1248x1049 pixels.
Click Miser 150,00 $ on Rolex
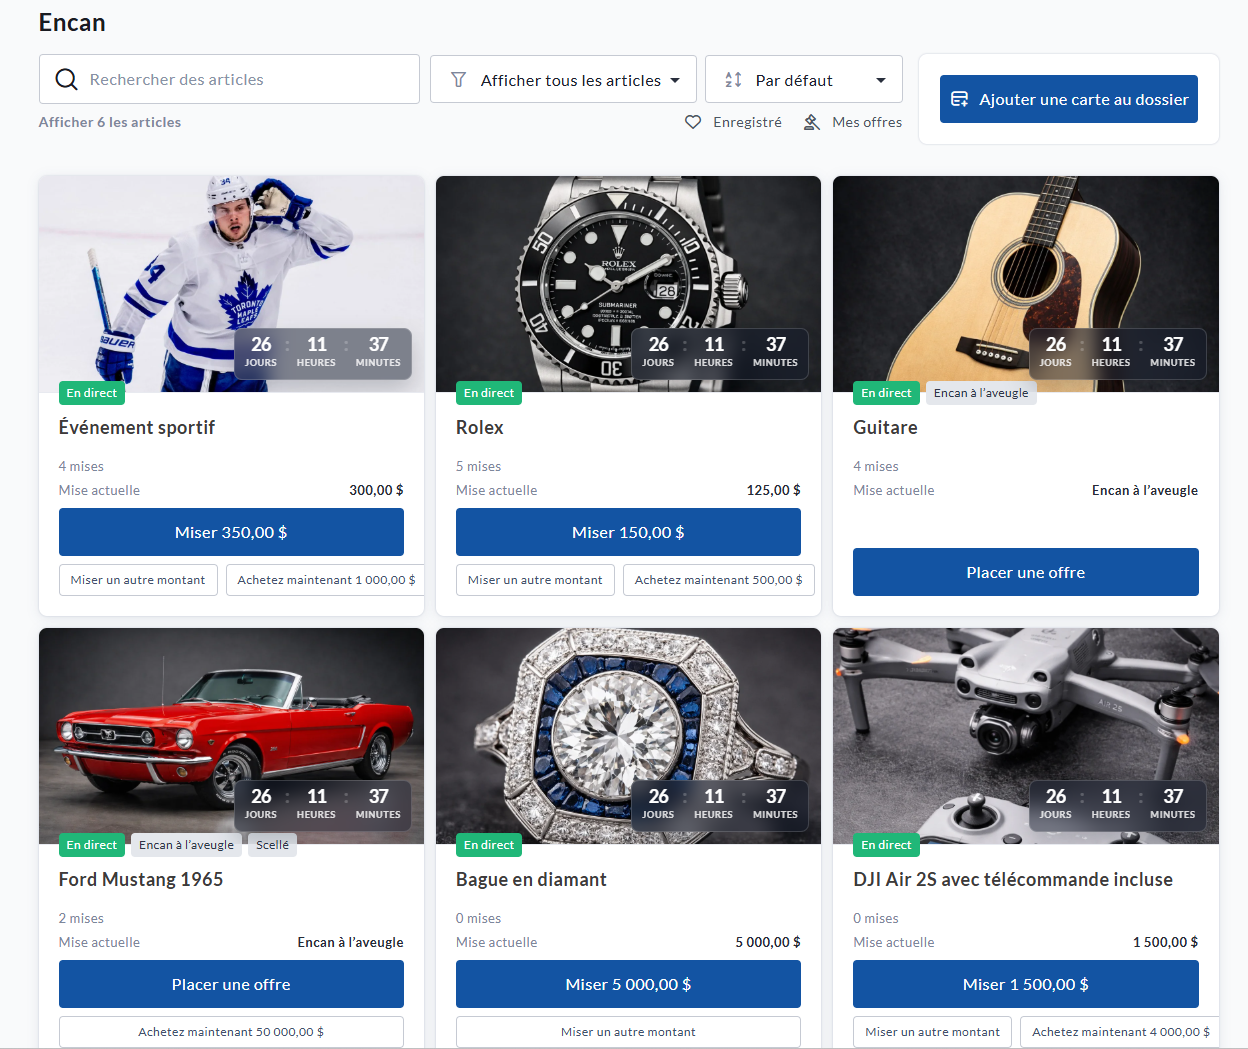click(628, 532)
